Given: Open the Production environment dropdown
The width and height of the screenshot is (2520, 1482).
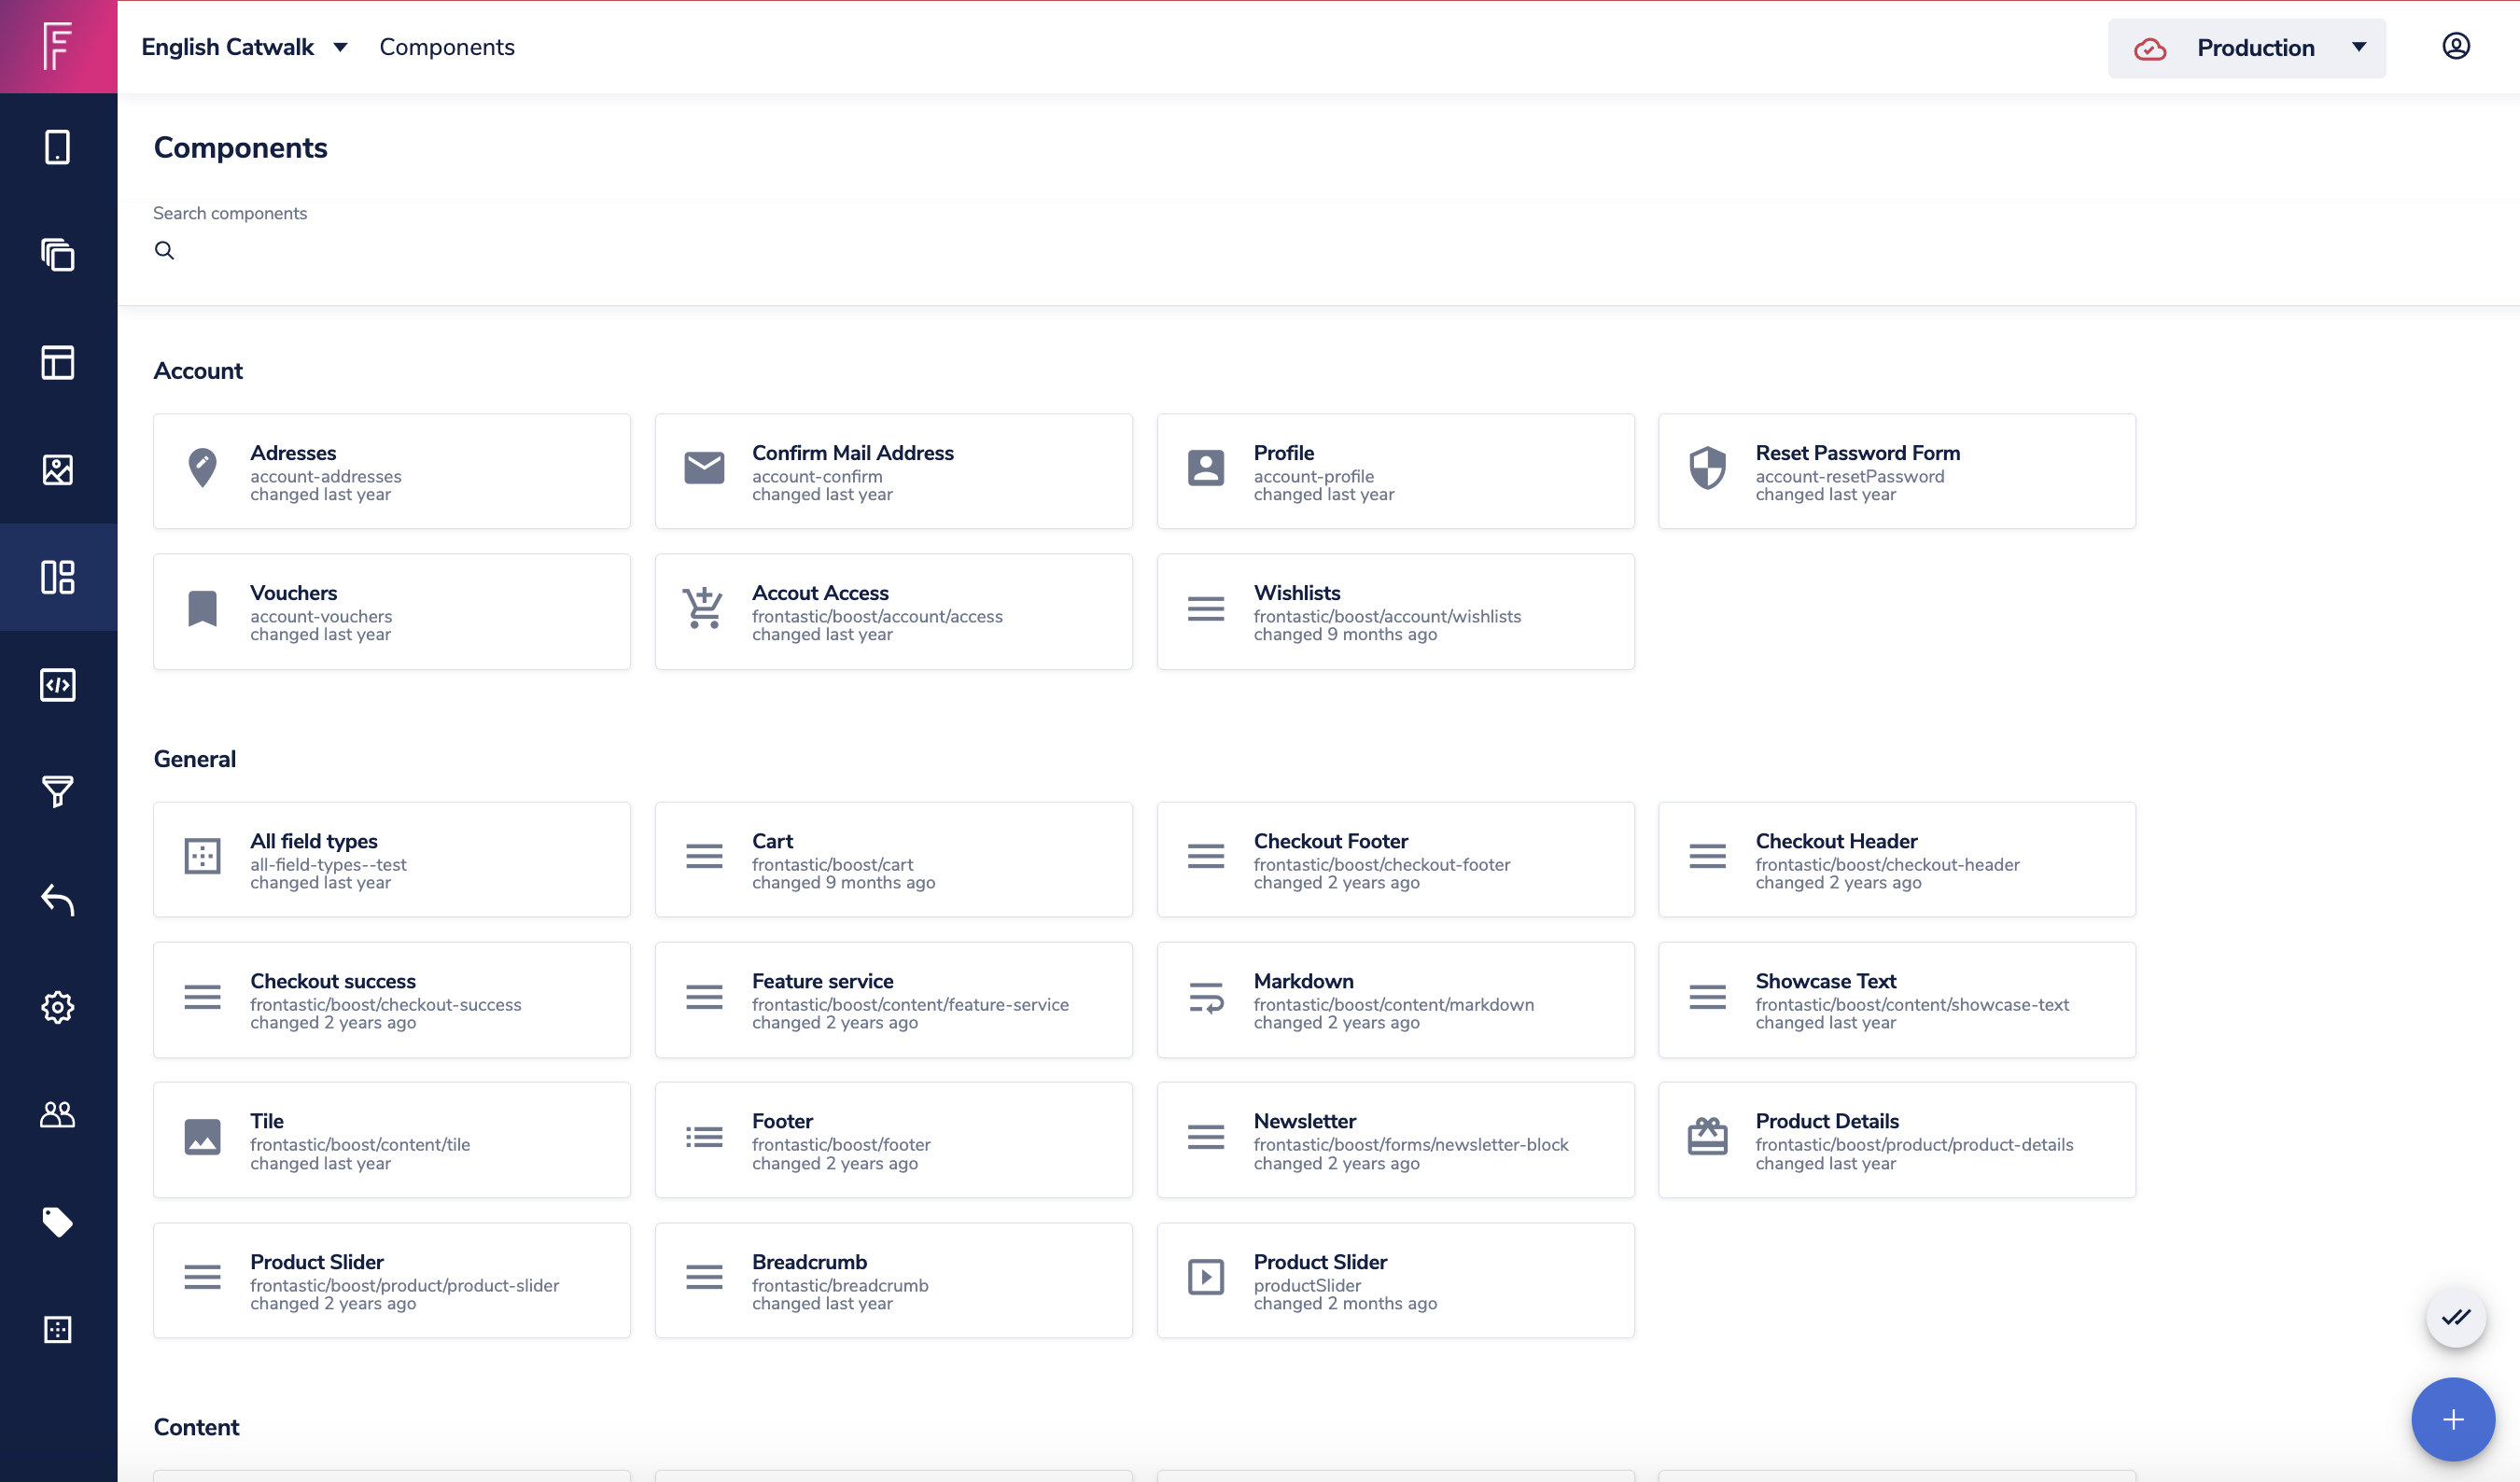Looking at the screenshot, I should click(x=2247, y=48).
